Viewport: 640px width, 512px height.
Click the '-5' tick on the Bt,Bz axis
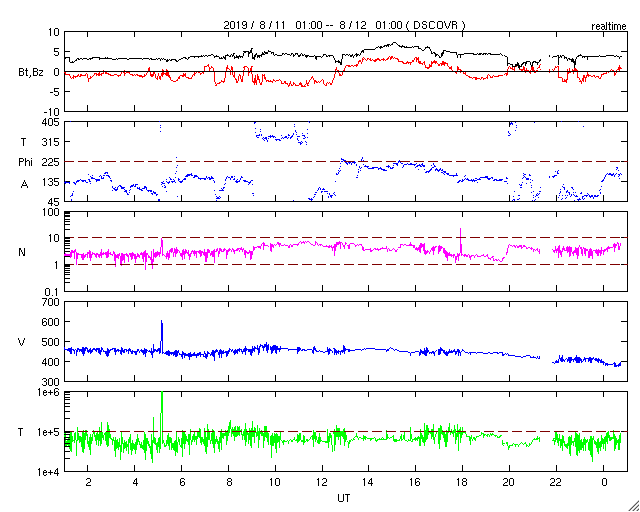53,91
